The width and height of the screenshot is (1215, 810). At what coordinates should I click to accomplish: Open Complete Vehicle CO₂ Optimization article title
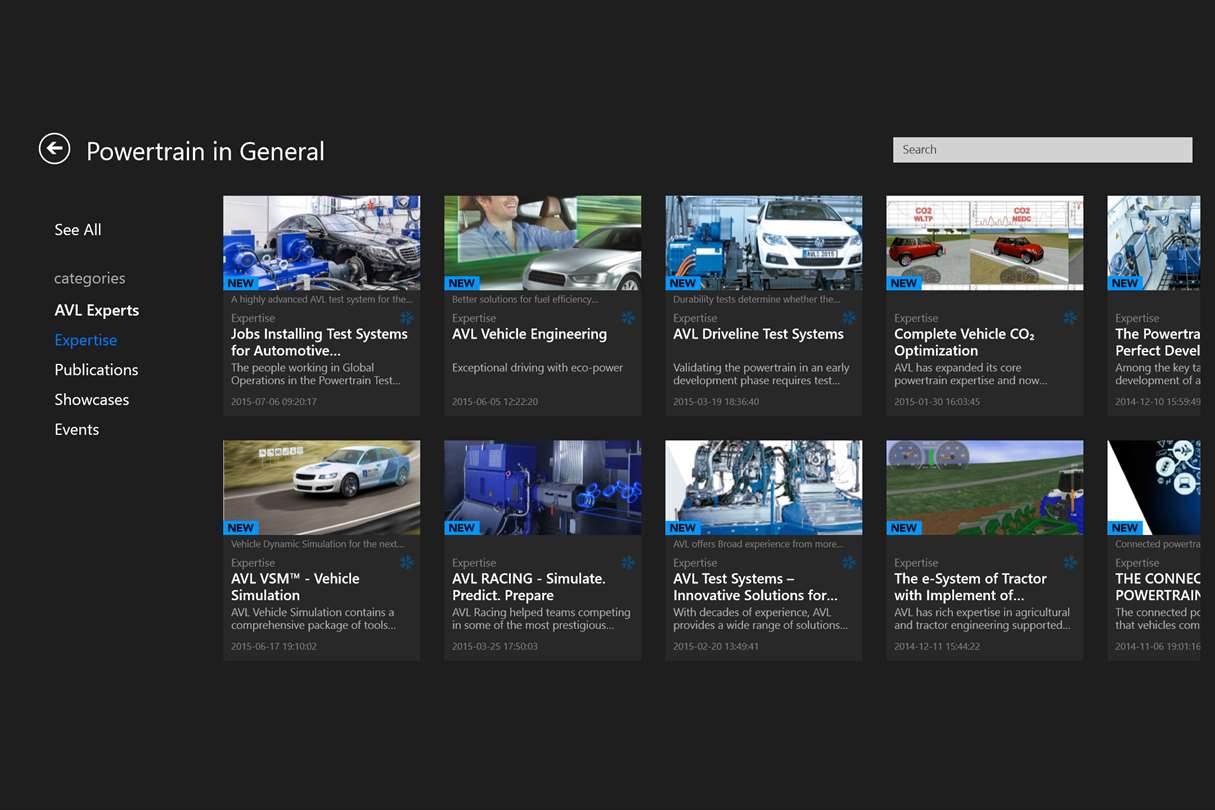click(x=964, y=342)
